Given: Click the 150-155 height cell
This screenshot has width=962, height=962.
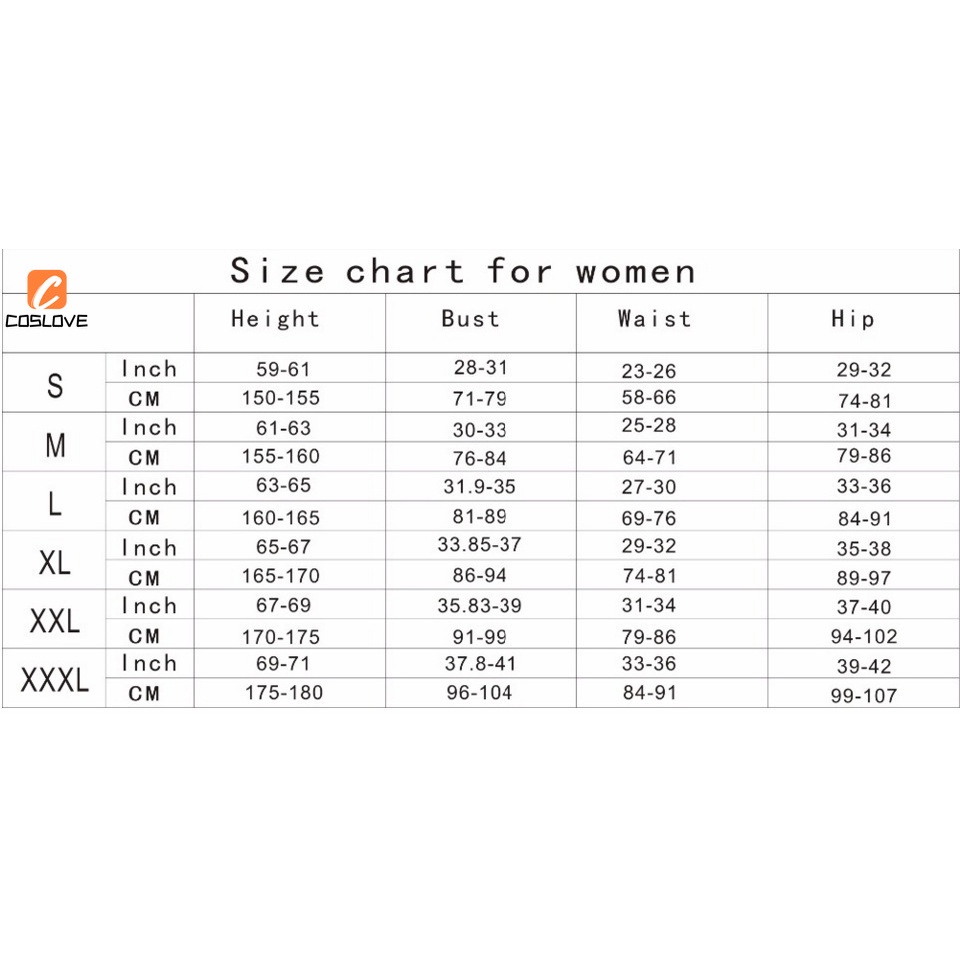Looking at the screenshot, I should tap(281, 398).
